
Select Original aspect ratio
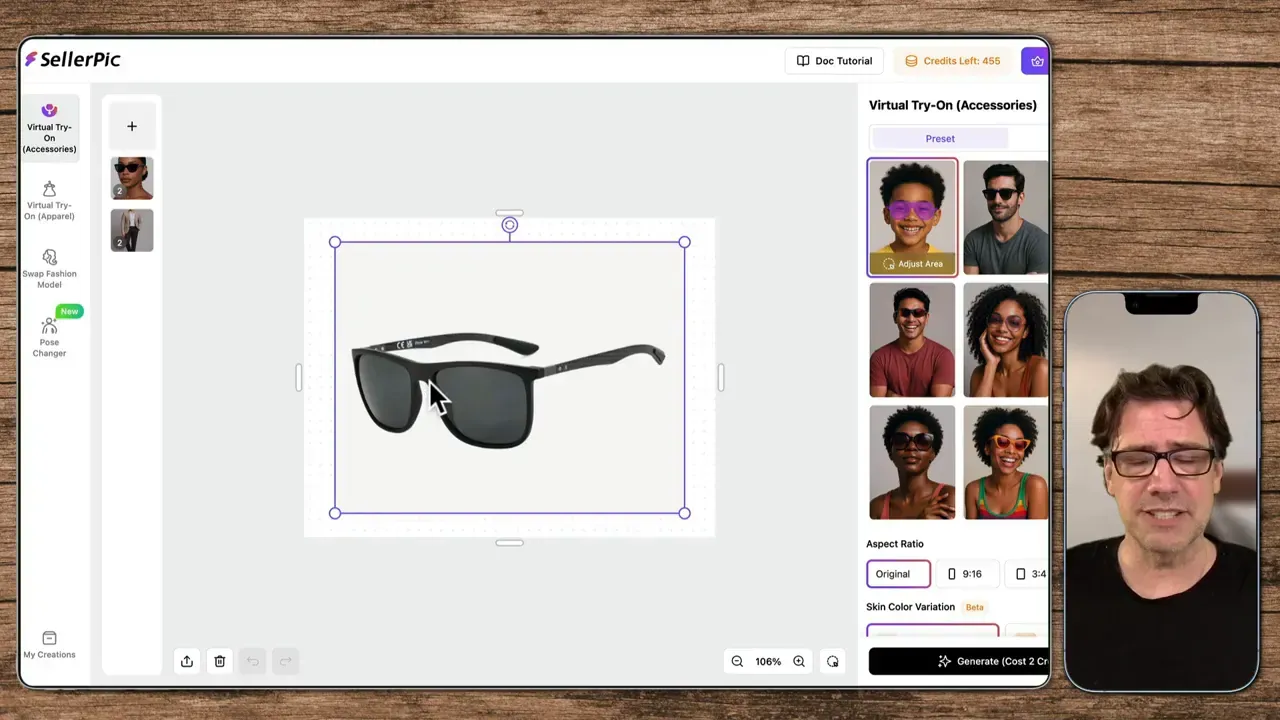pos(897,574)
